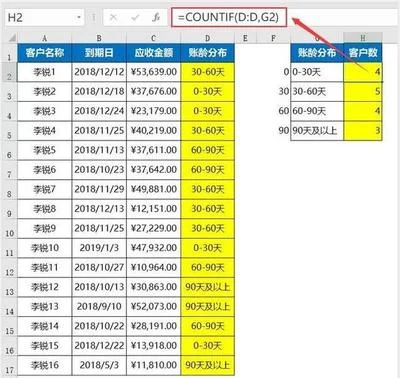Select amount cell ¥37,676.00
The width and height of the screenshot is (400, 378).
click(x=153, y=92)
